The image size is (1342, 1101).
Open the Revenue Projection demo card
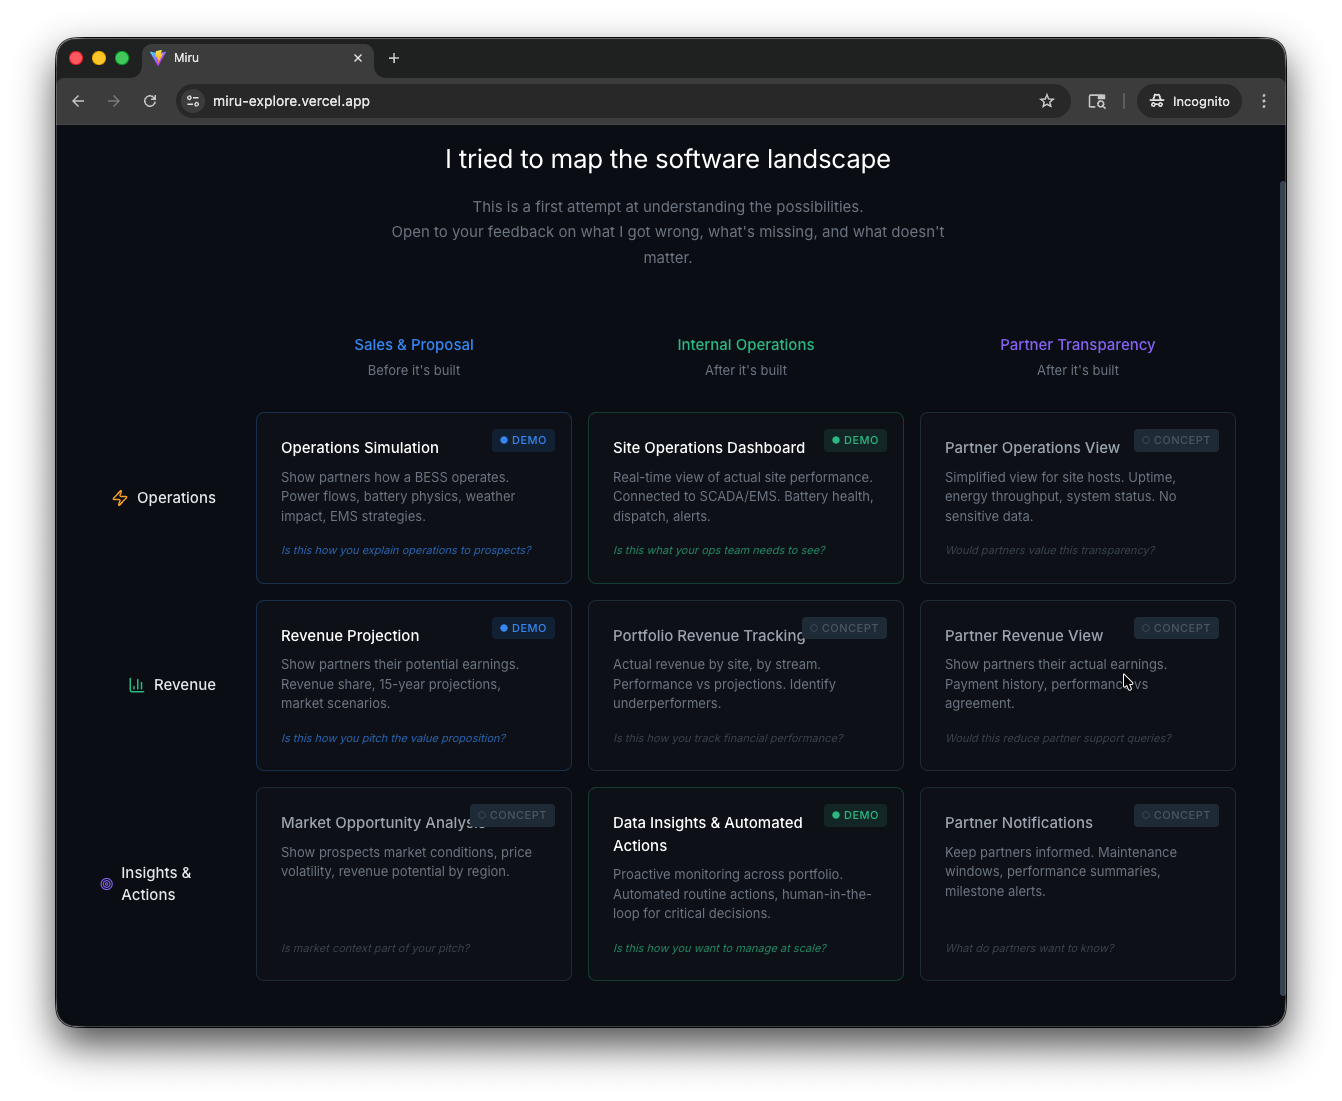click(x=413, y=685)
